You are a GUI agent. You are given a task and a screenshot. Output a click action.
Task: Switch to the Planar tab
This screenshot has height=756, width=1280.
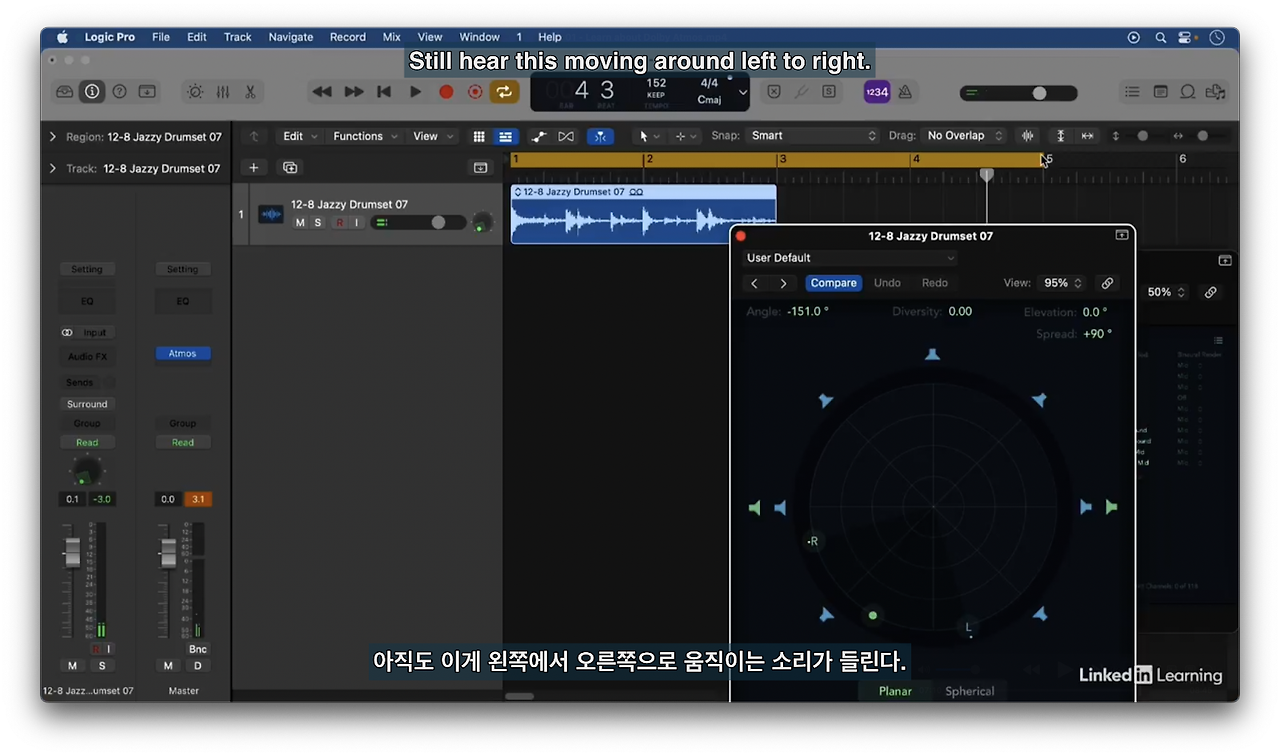pos(895,691)
